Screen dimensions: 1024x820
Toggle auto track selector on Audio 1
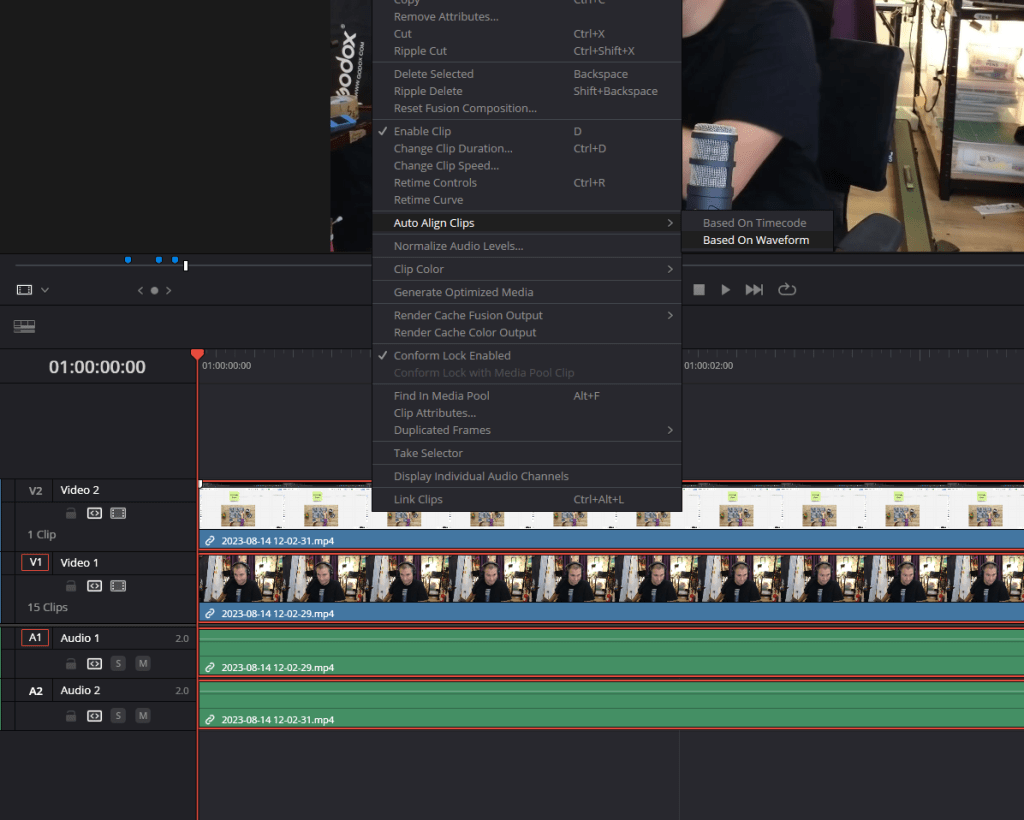click(x=95, y=663)
